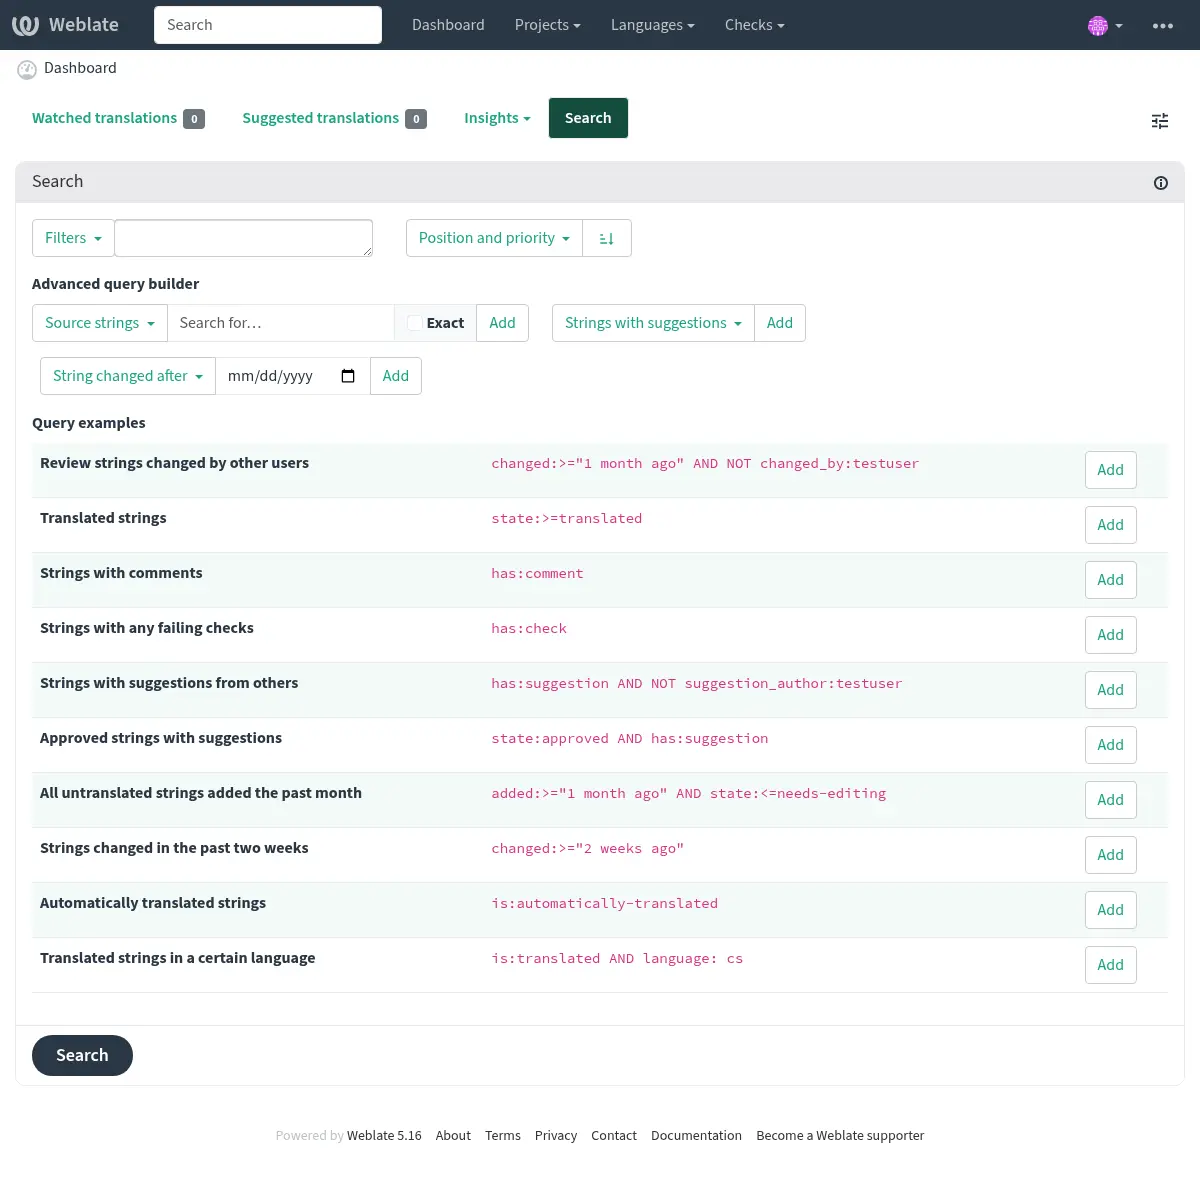Image resolution: width=1200 pixels, height=1194 pixels.
Task: Expand the Strings with suggestions dropdown
Action: pyautogui.click(x=653, y=323)
